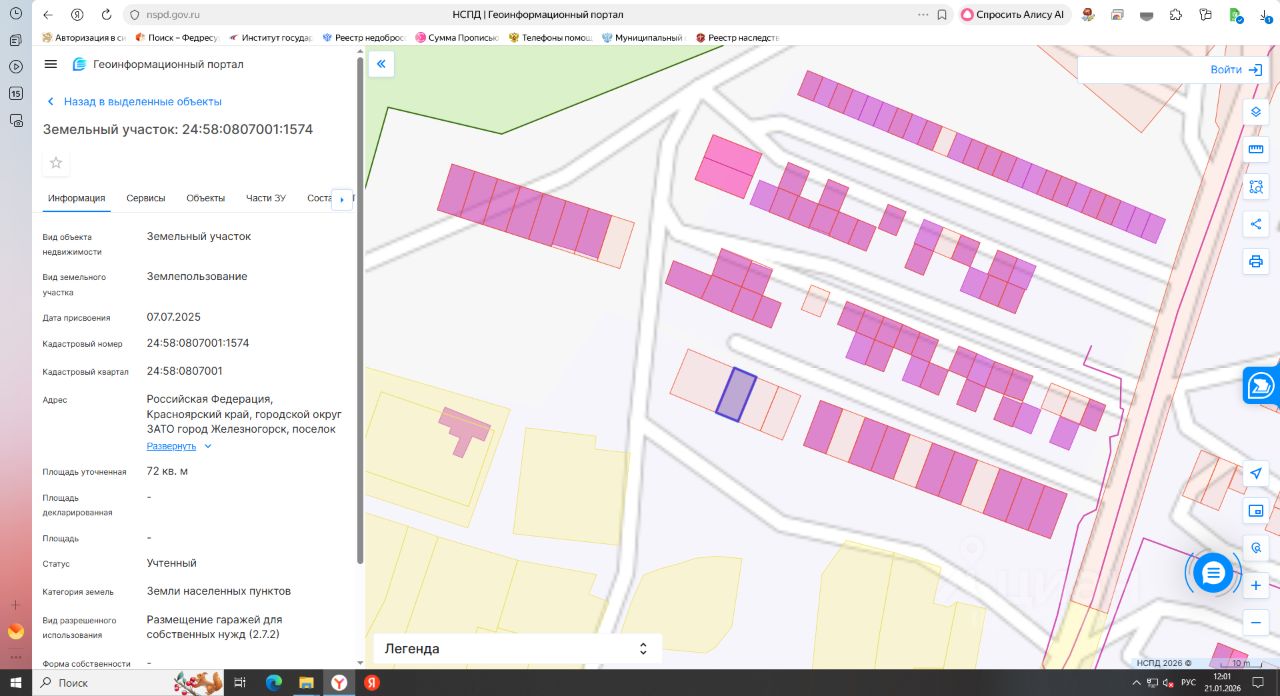
Task: Open the hamburger main menu
Action: pyautogui.click(x=51, y=64)
